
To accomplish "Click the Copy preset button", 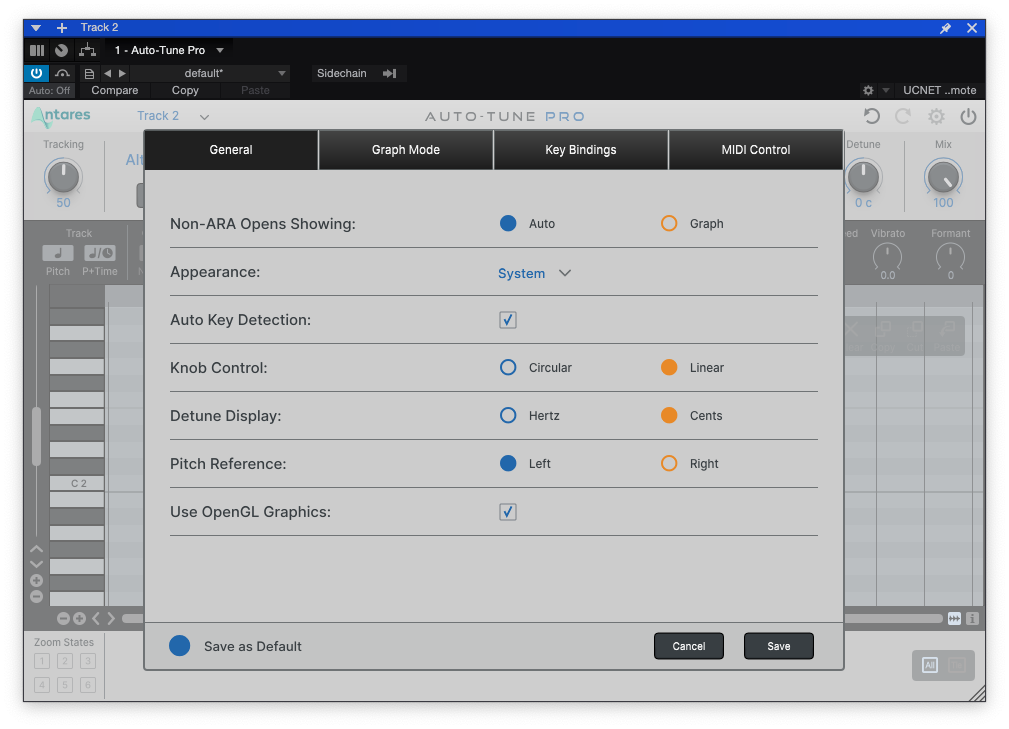I will pos(185,90).
